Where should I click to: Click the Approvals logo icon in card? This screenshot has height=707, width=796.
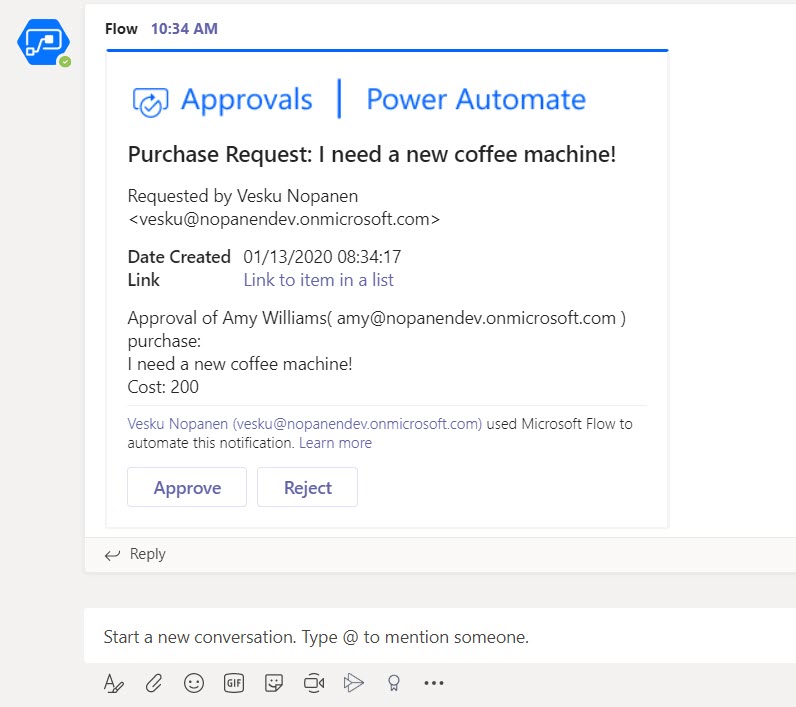click(149, 101)
